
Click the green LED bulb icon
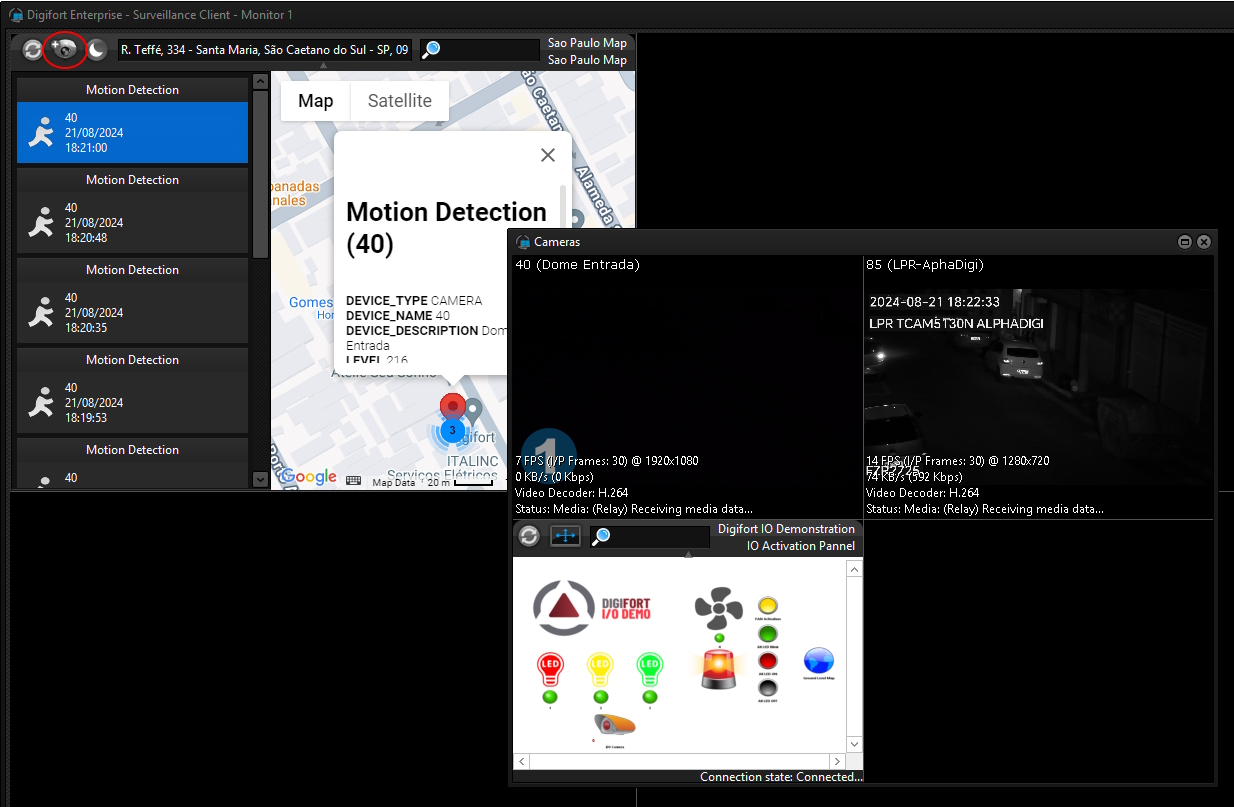pyautogui.click(x=650, y=667)
